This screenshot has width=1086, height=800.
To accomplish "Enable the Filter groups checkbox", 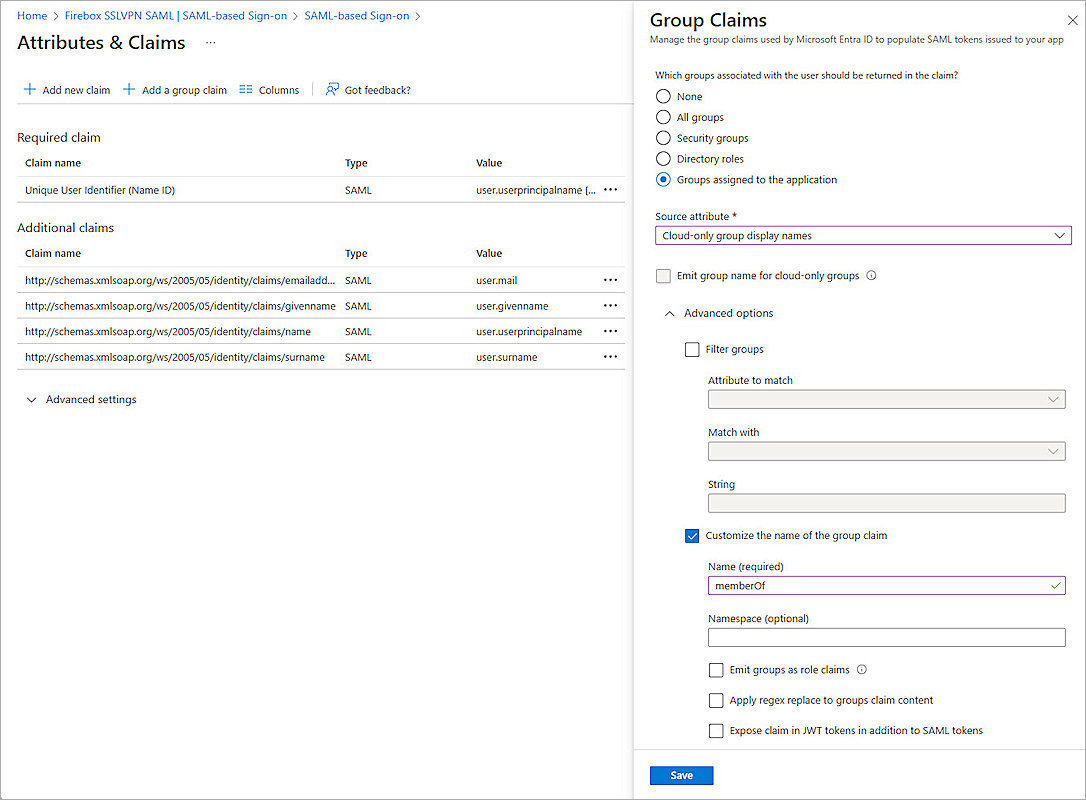I will tap(691, 349).
